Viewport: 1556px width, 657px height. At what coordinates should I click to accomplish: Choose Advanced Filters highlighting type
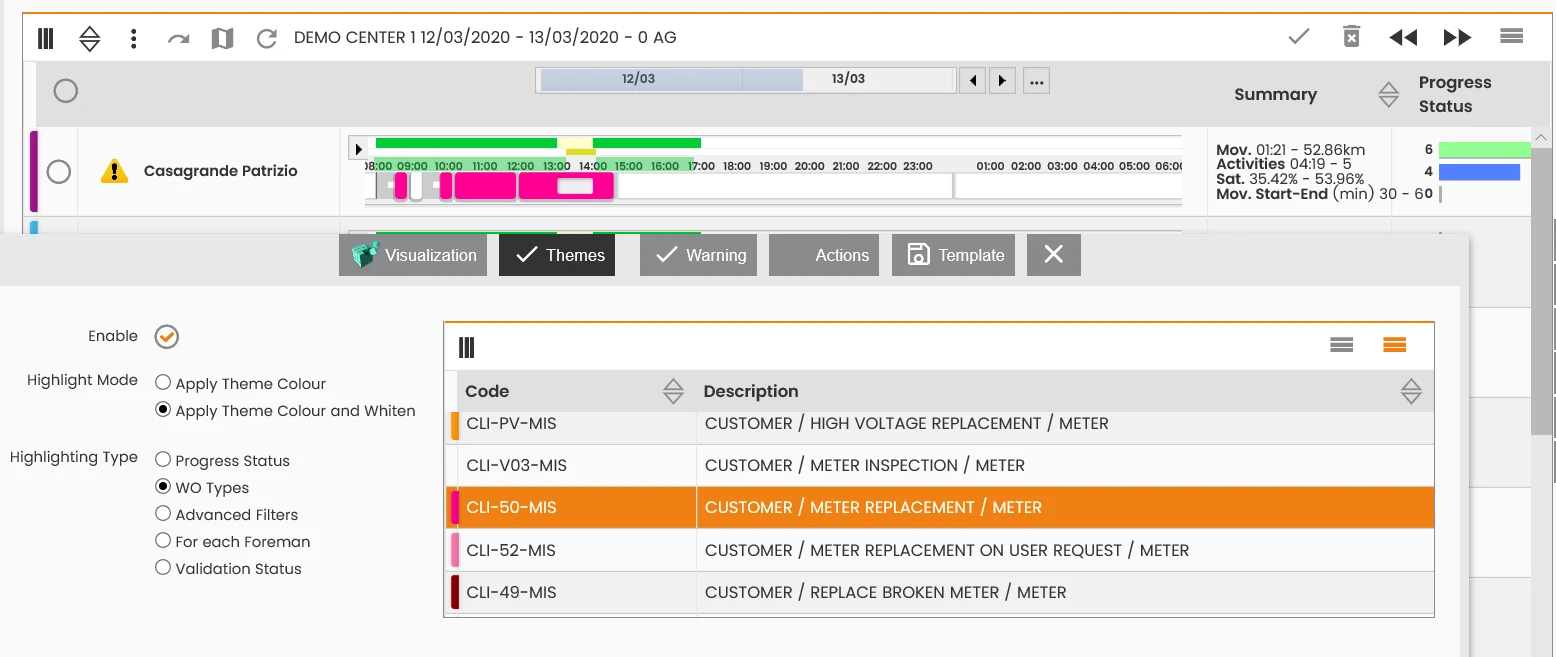tap(163, 514)
